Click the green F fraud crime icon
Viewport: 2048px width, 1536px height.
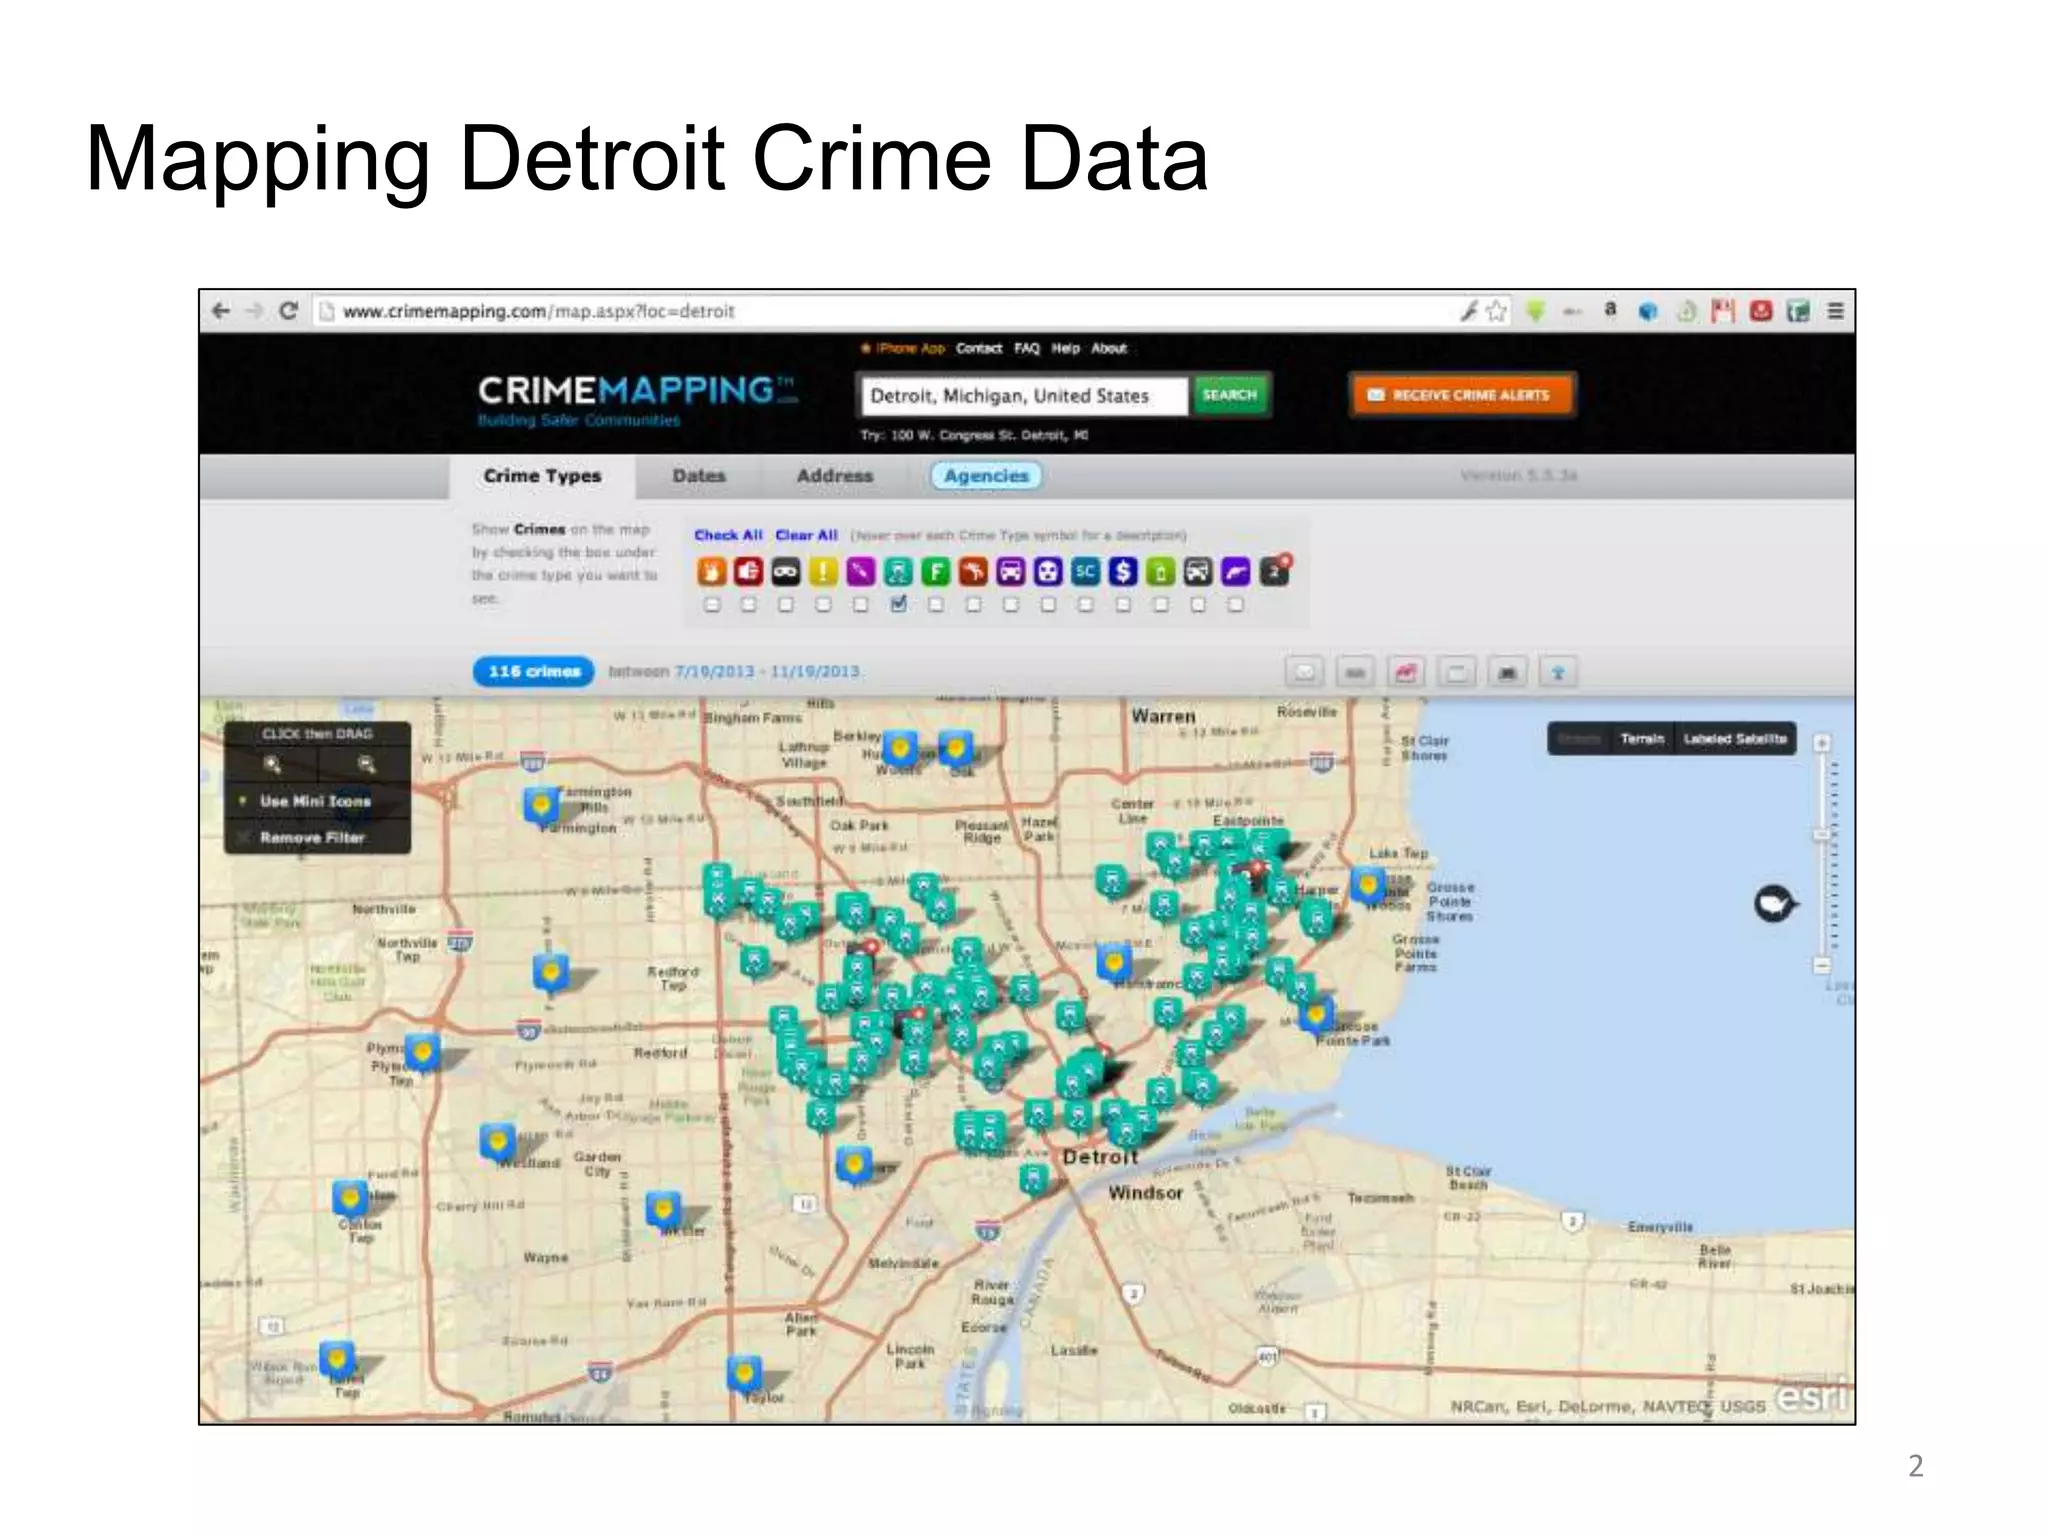(x=936, y=571)
